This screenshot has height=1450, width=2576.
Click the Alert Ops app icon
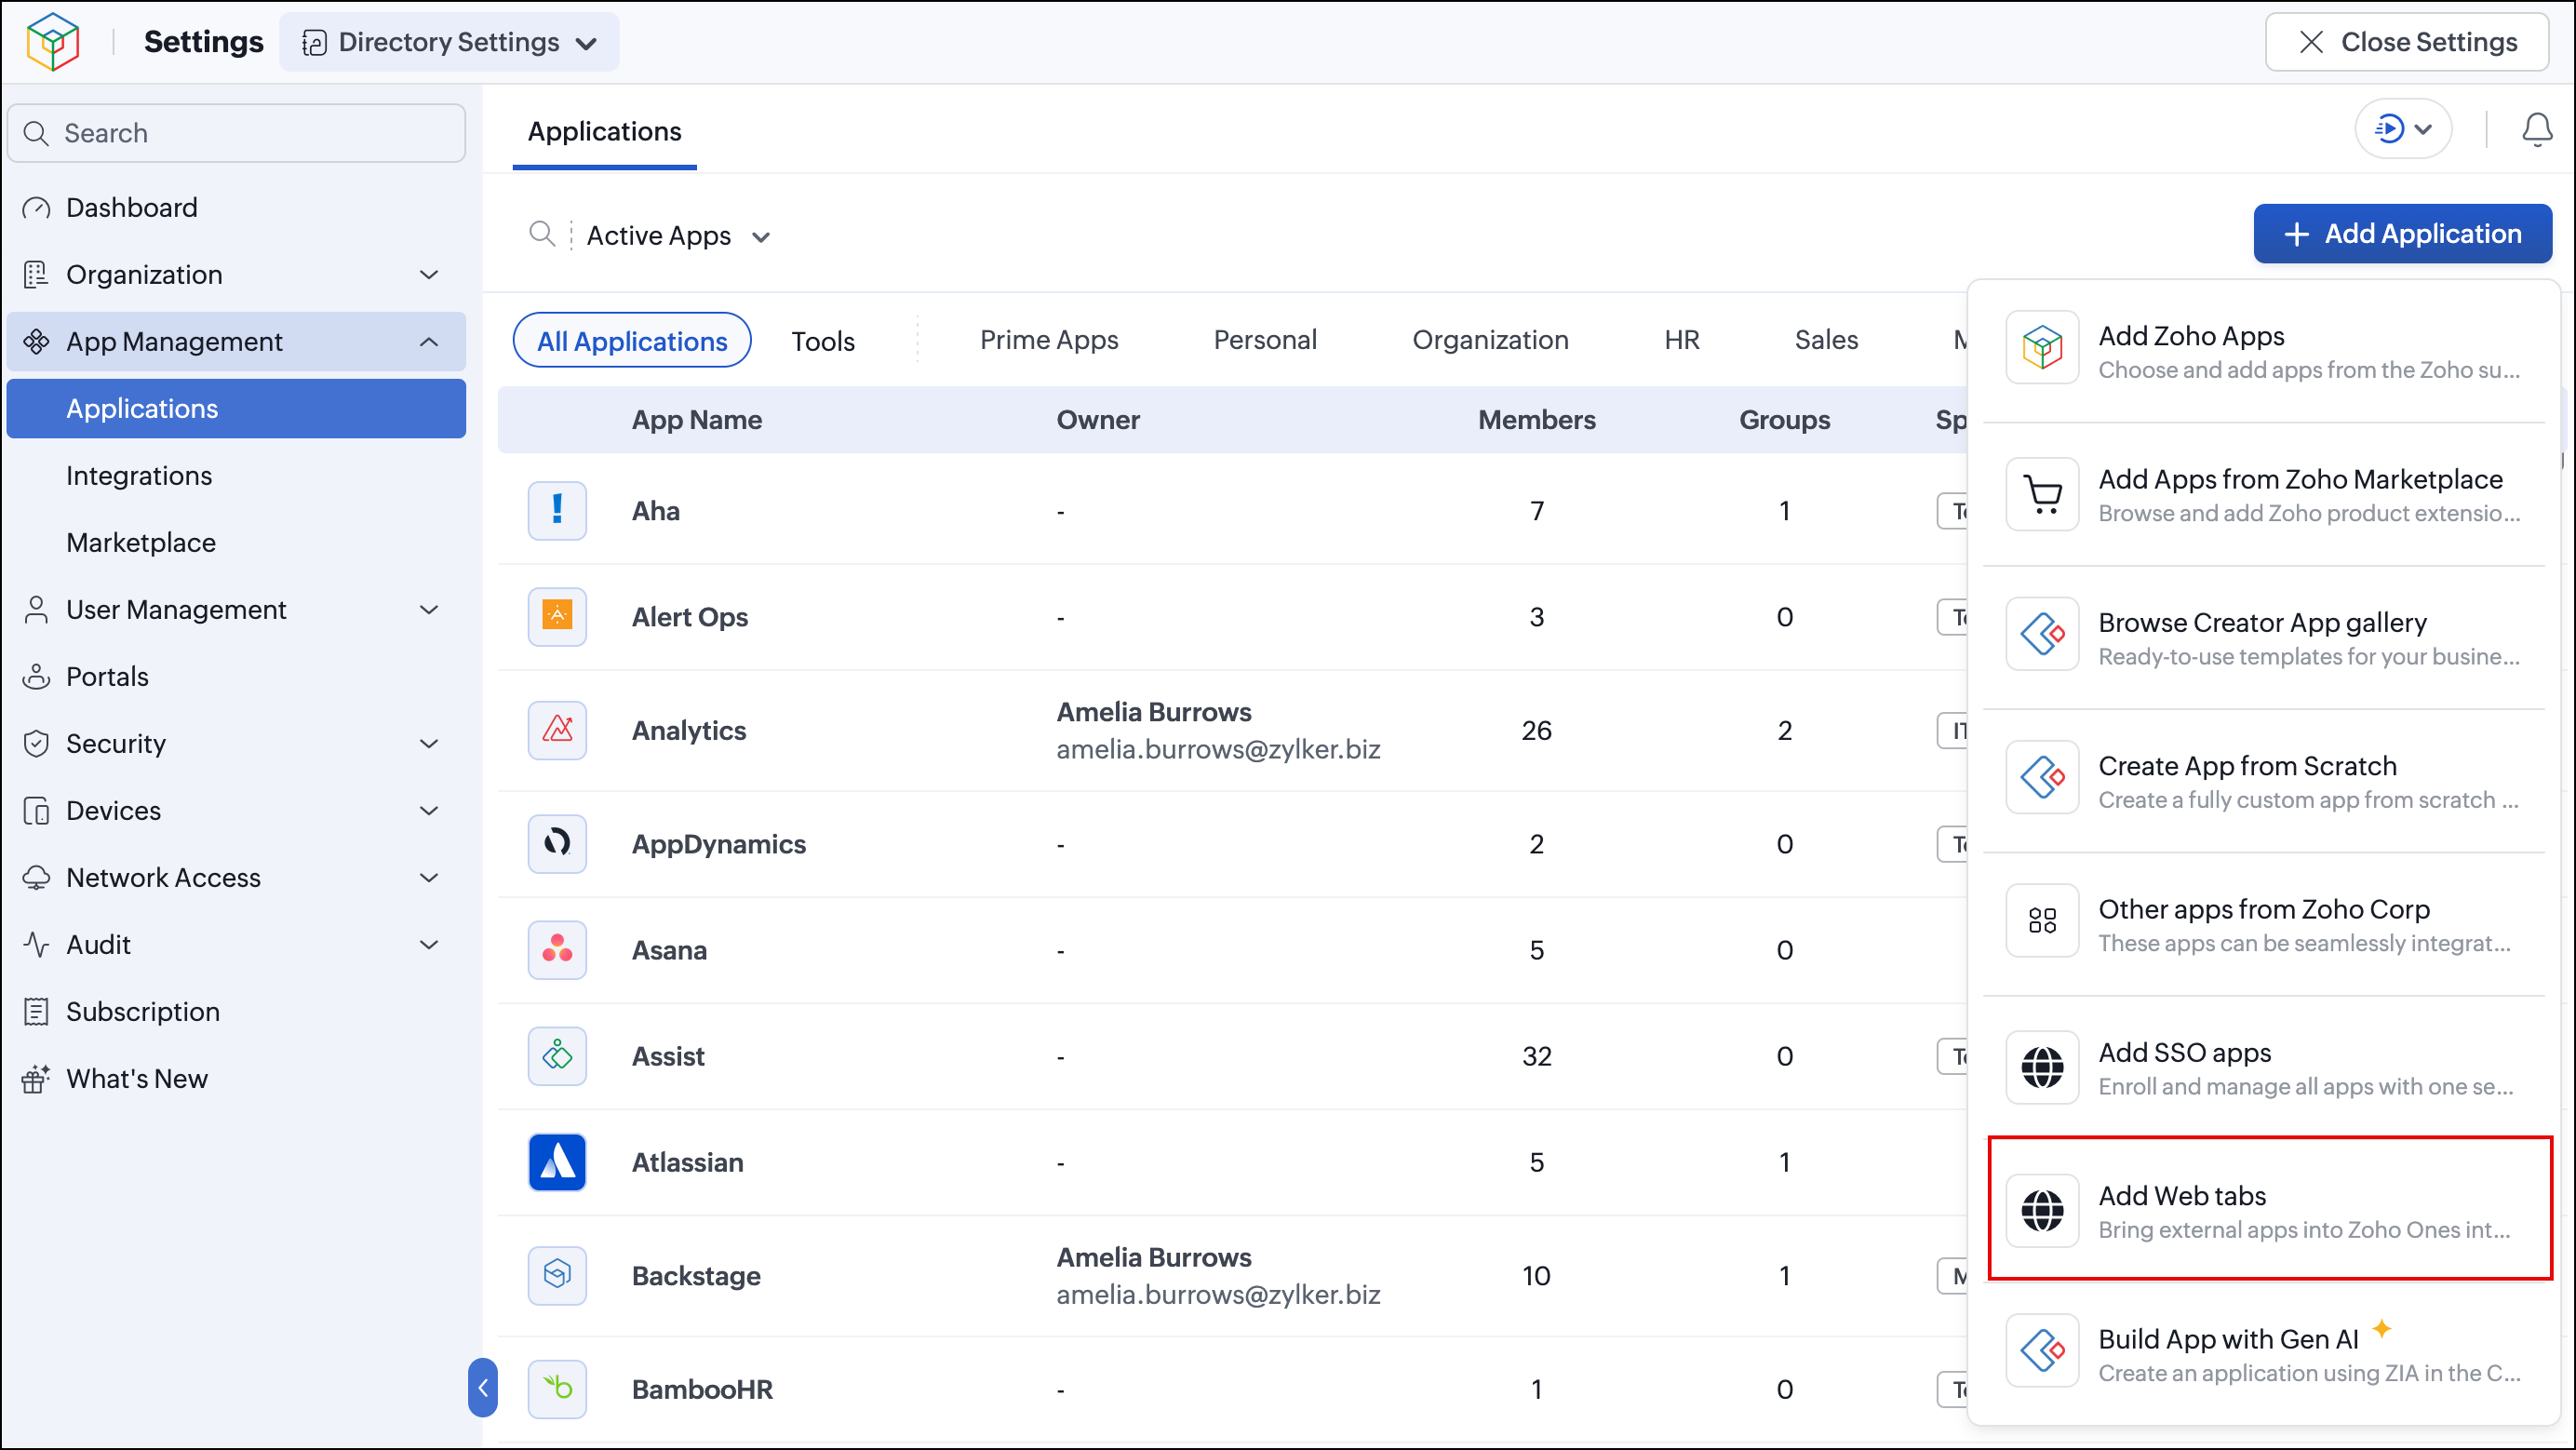point(557,616)
